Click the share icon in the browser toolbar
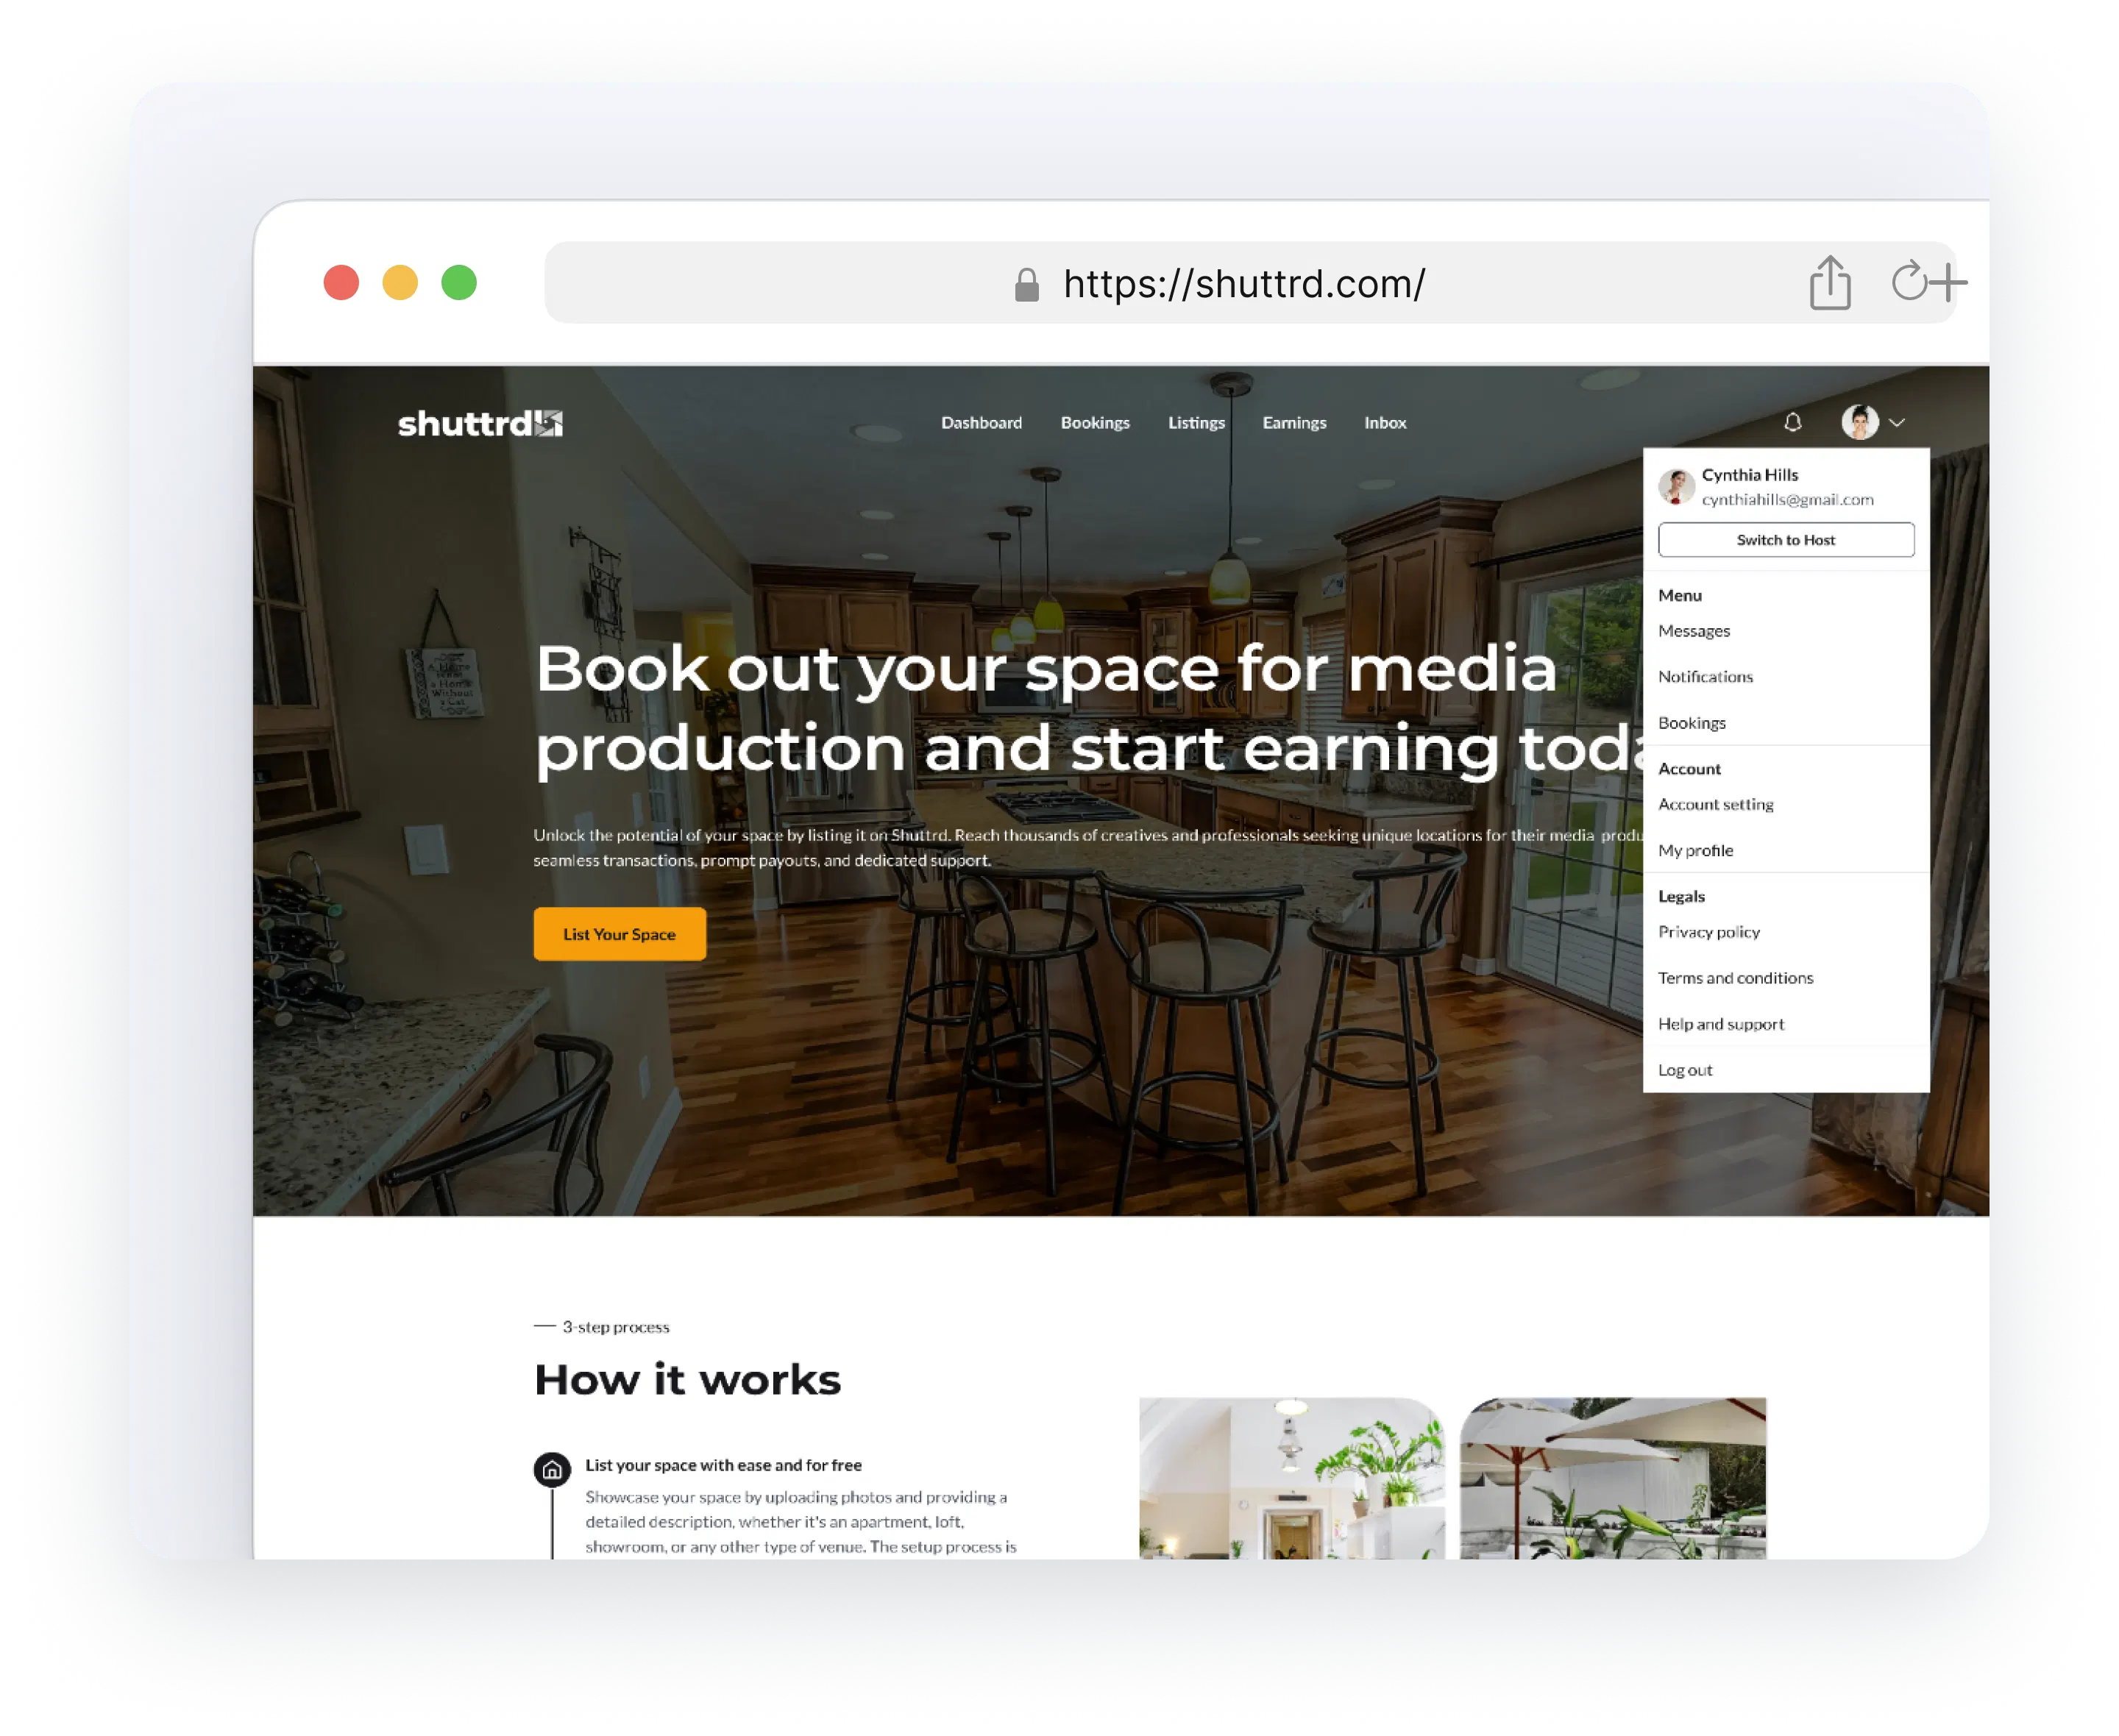The height and width of the screenshot is (1736, 2119). coord(1830,284)
